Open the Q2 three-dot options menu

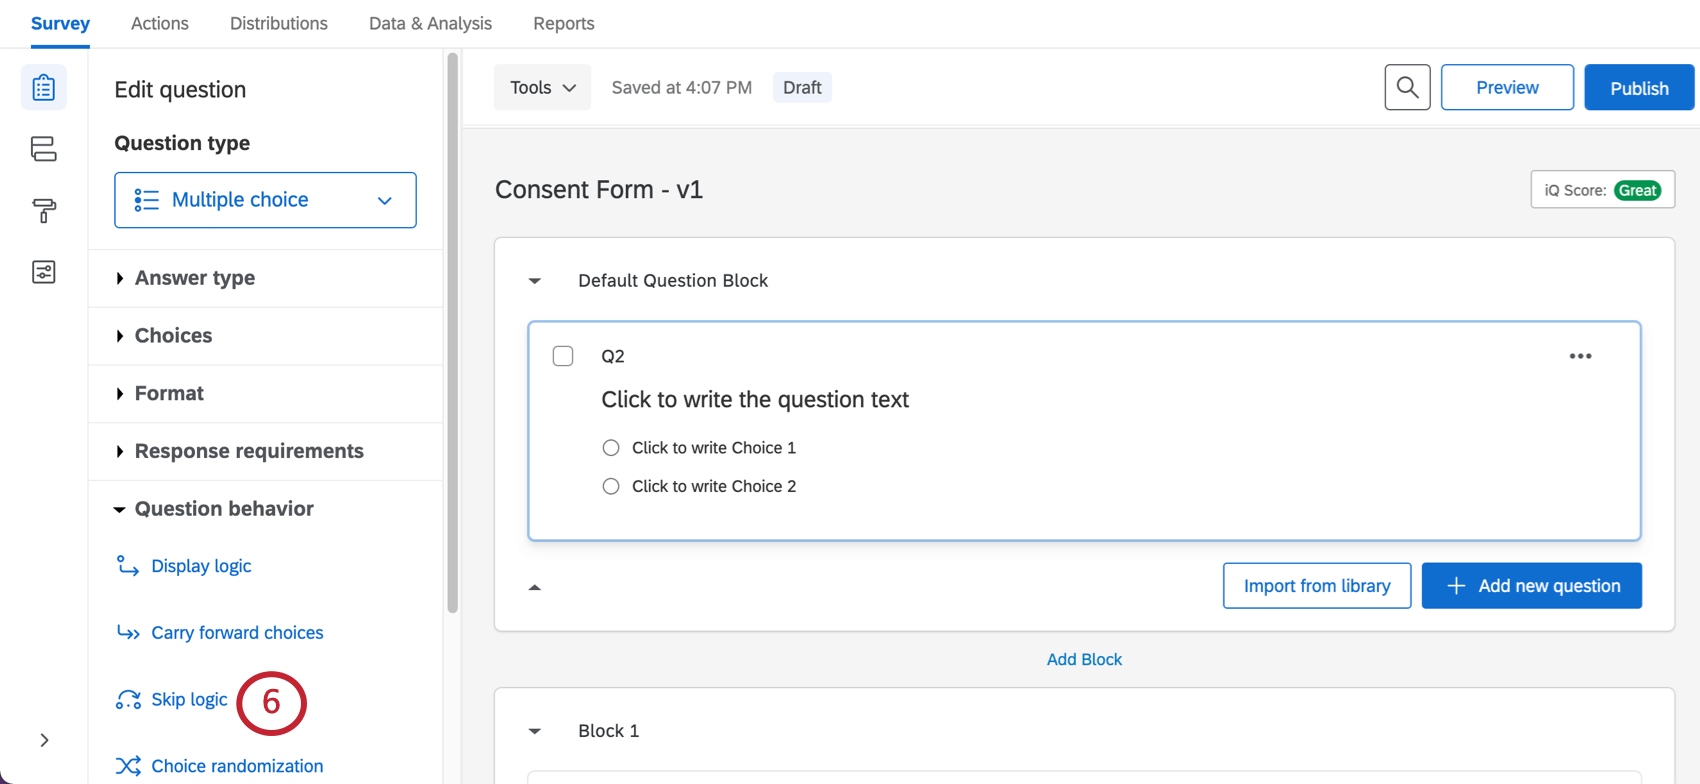(x=1580, y=356)
